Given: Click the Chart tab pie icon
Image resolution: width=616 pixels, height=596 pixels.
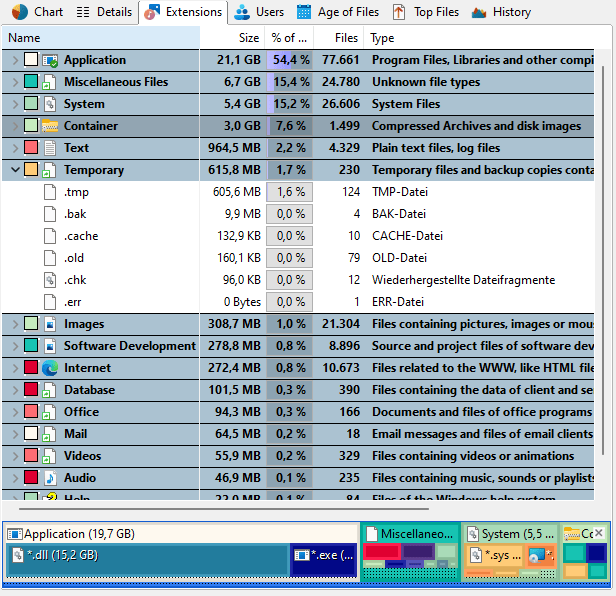Looking at the screenshot, I should [20, 12].
